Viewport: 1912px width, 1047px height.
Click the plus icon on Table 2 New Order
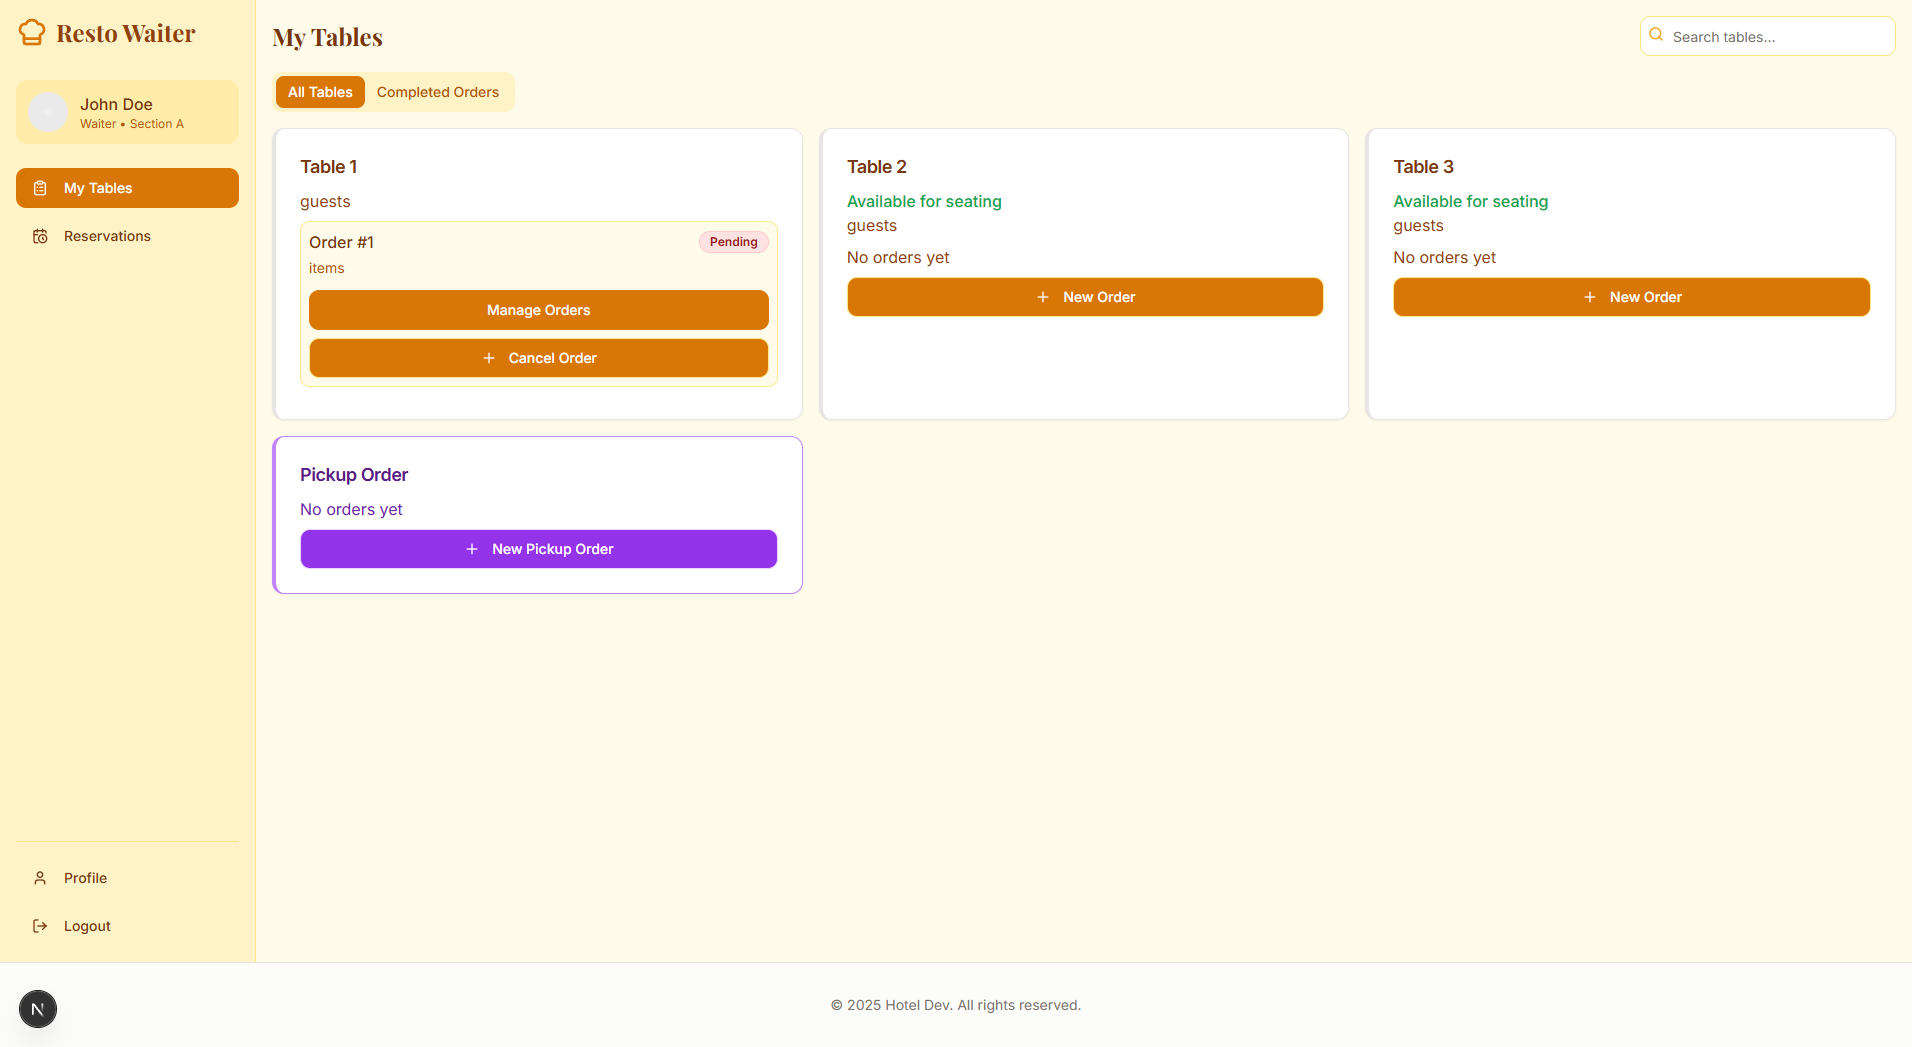click(1044, 296)
